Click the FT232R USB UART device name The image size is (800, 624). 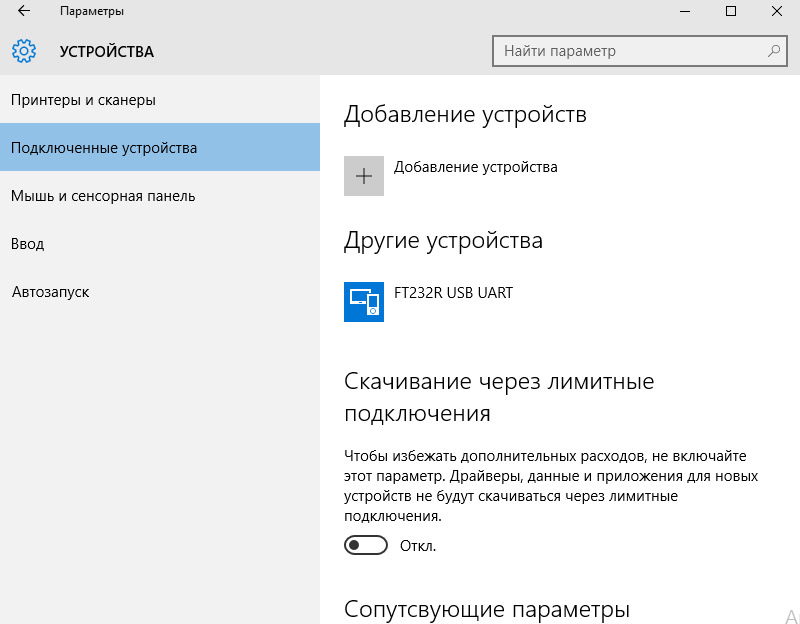[x=453, y=293]
